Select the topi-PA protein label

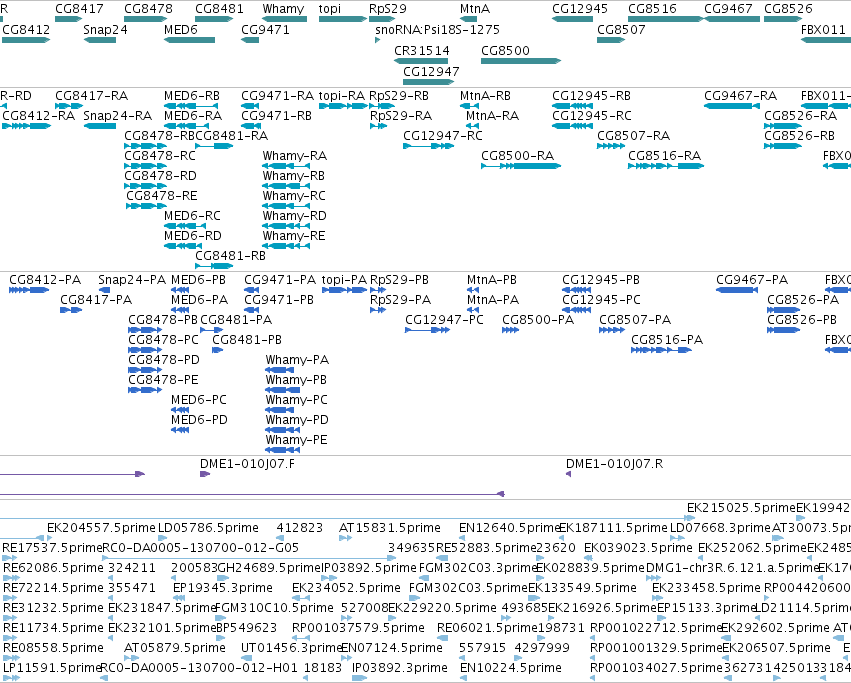point(345,280)
